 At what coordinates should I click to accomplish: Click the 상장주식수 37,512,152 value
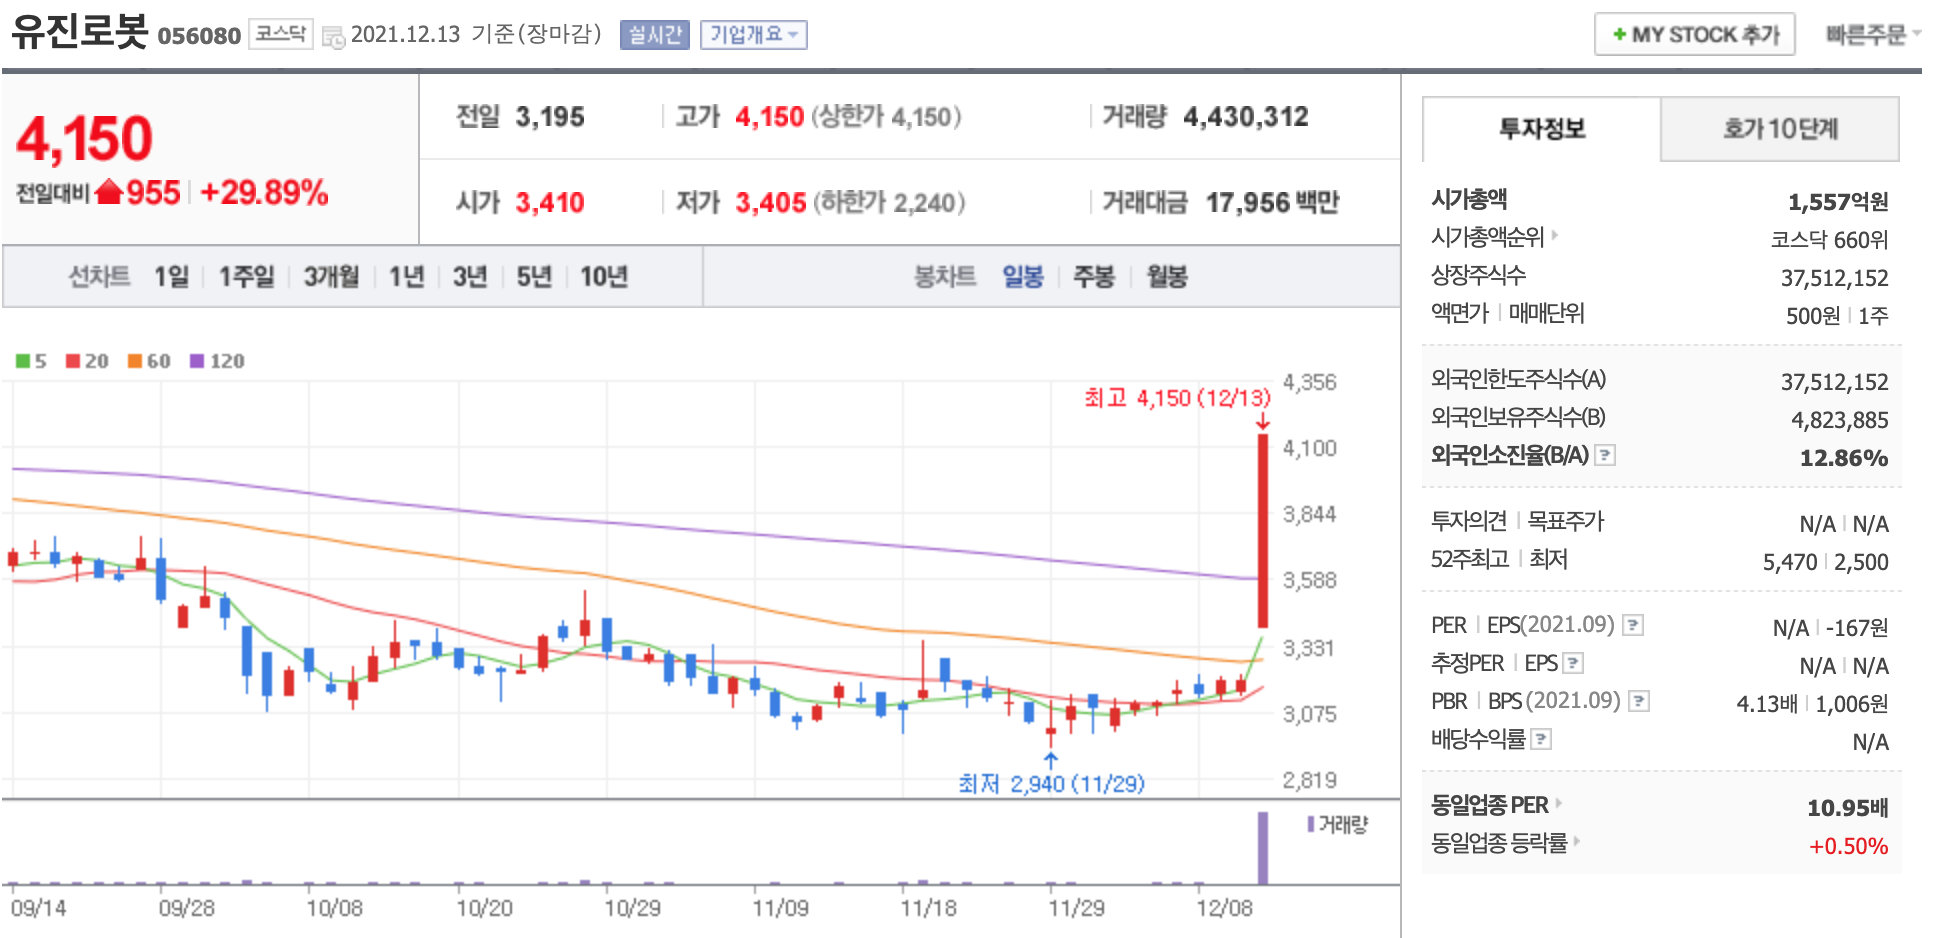[x=1834, y=278]
